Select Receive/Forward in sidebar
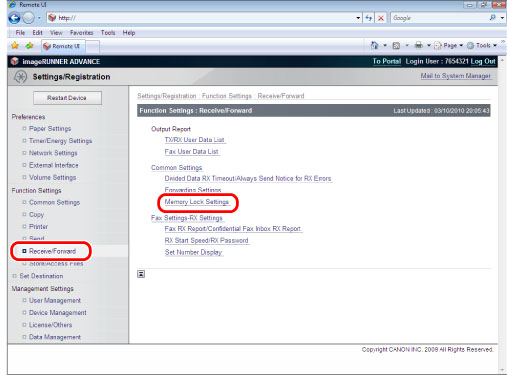The height and width of the screenshot is (375, 507). pyautogui.click(x=52, y=251)
